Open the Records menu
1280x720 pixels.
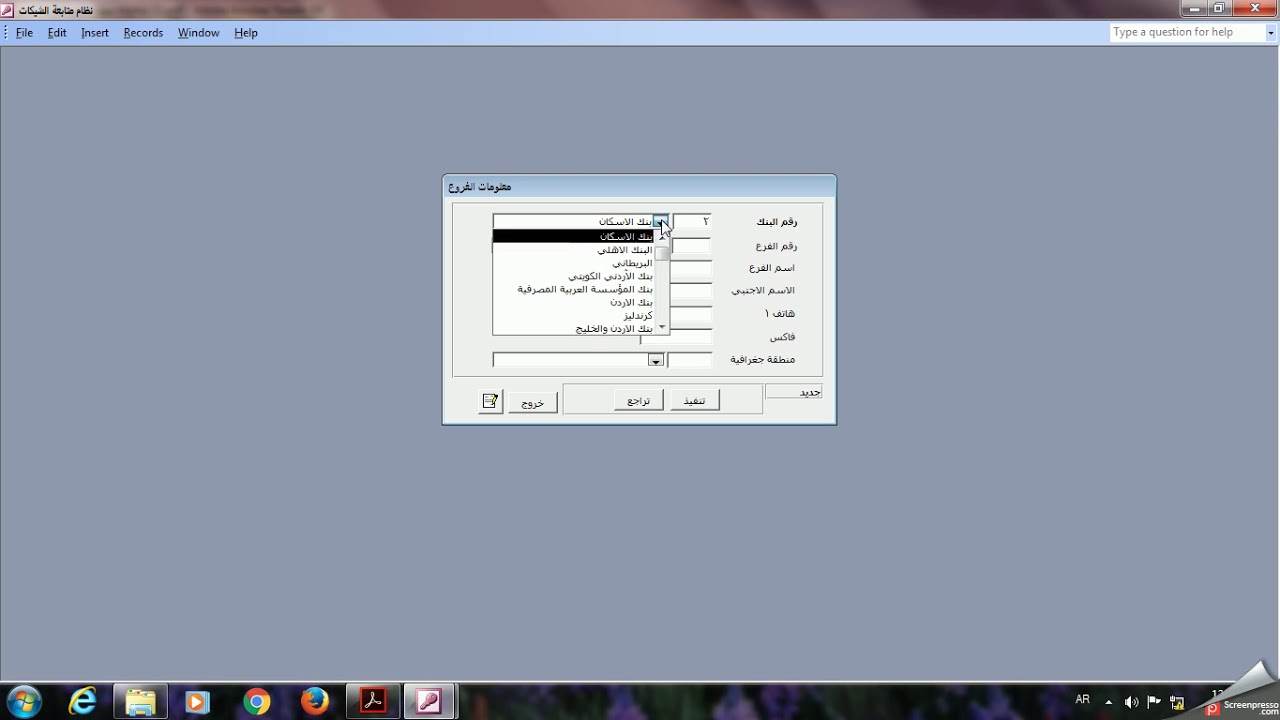pos(143,33)
